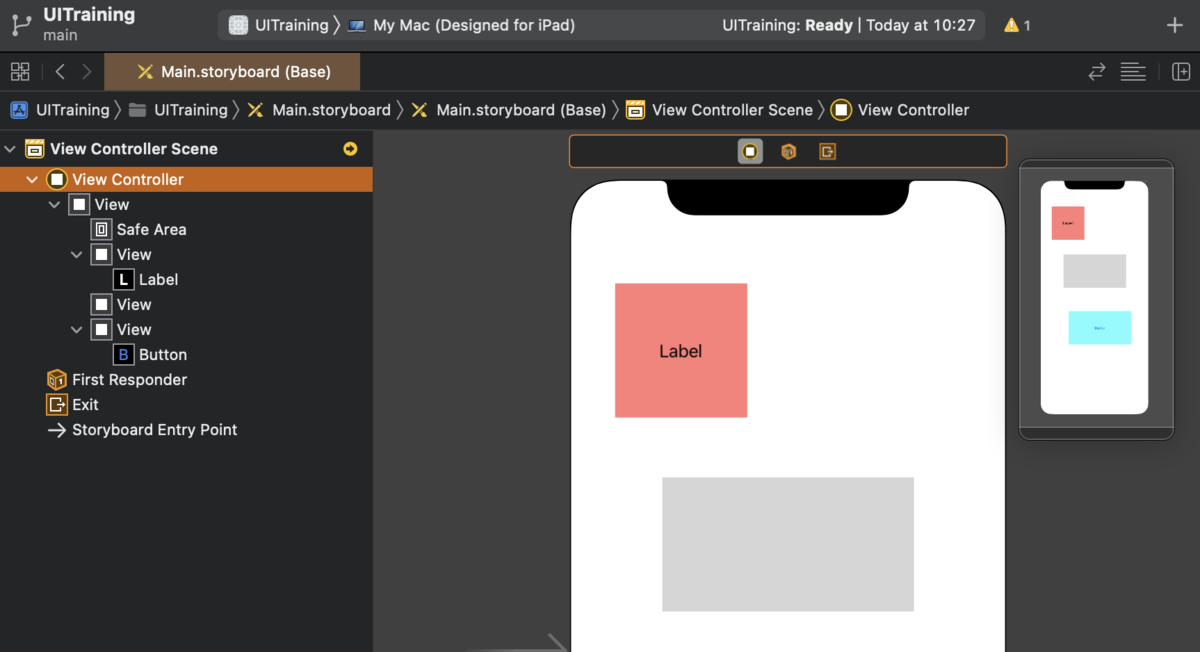This screenshot has width=1200, height=652.
Task: Select the Safe Area row
Action: click(x=186, y=229)
